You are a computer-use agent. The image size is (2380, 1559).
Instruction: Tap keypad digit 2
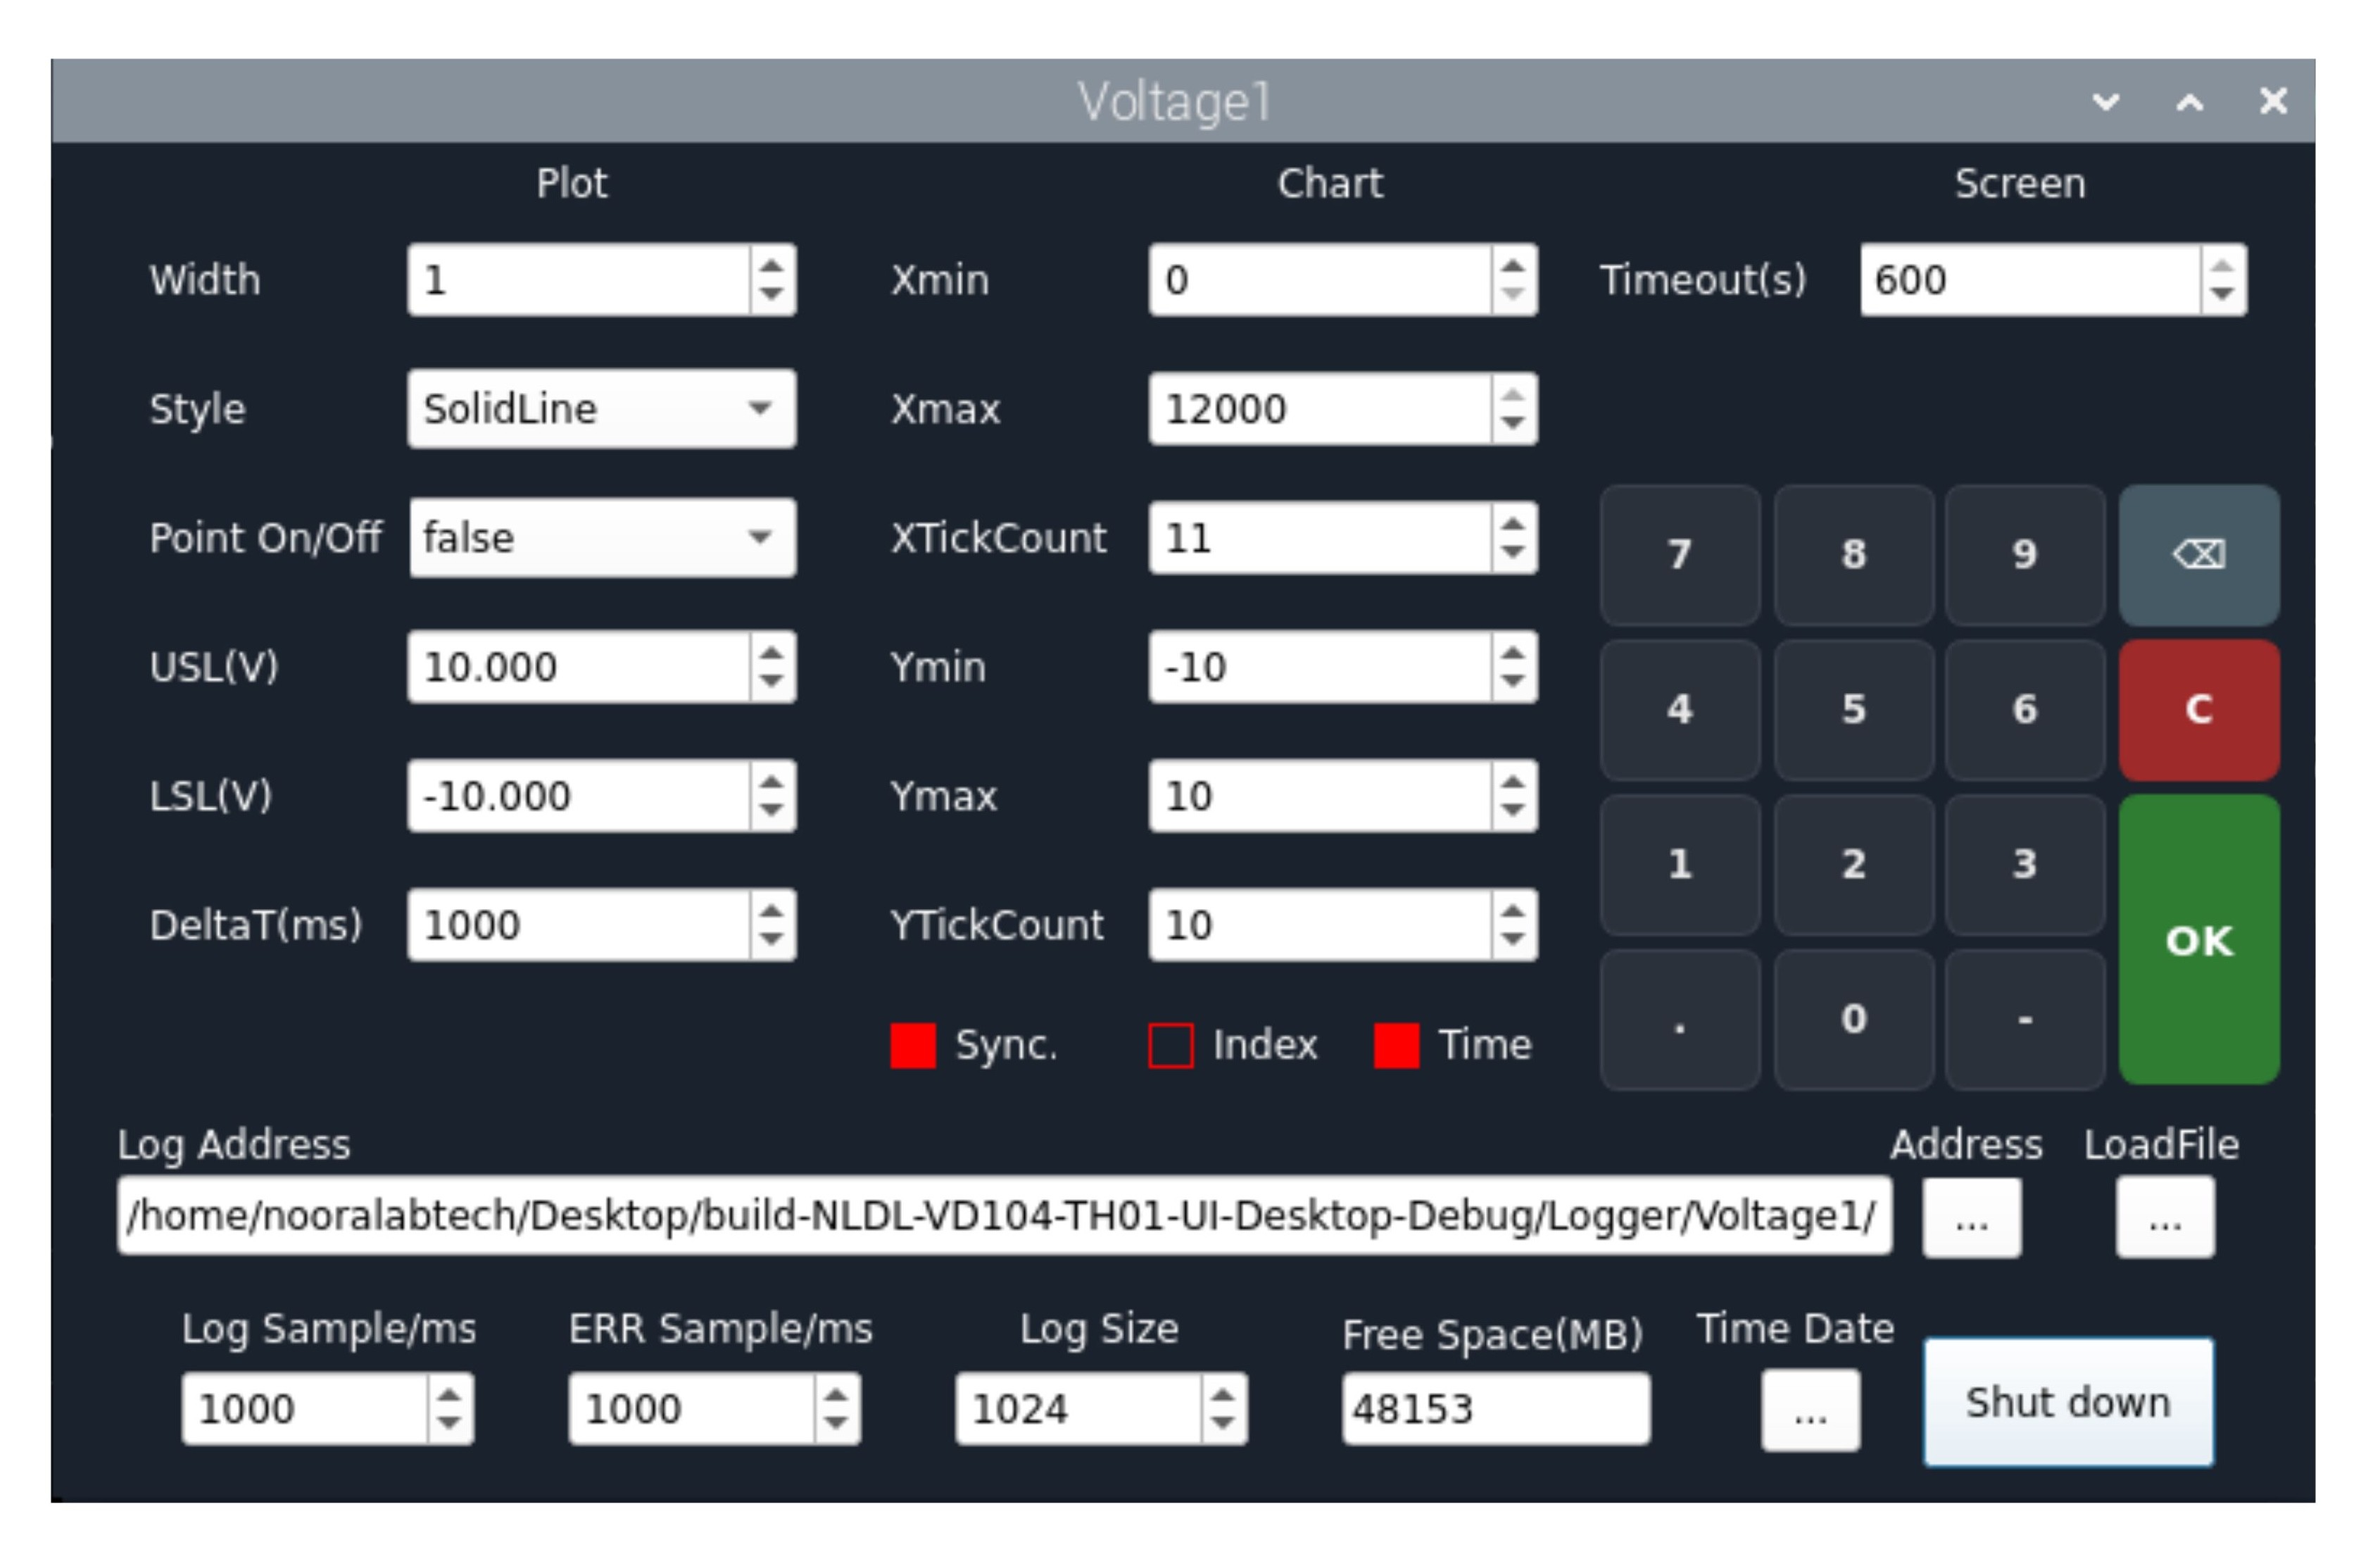point(1853,865)
